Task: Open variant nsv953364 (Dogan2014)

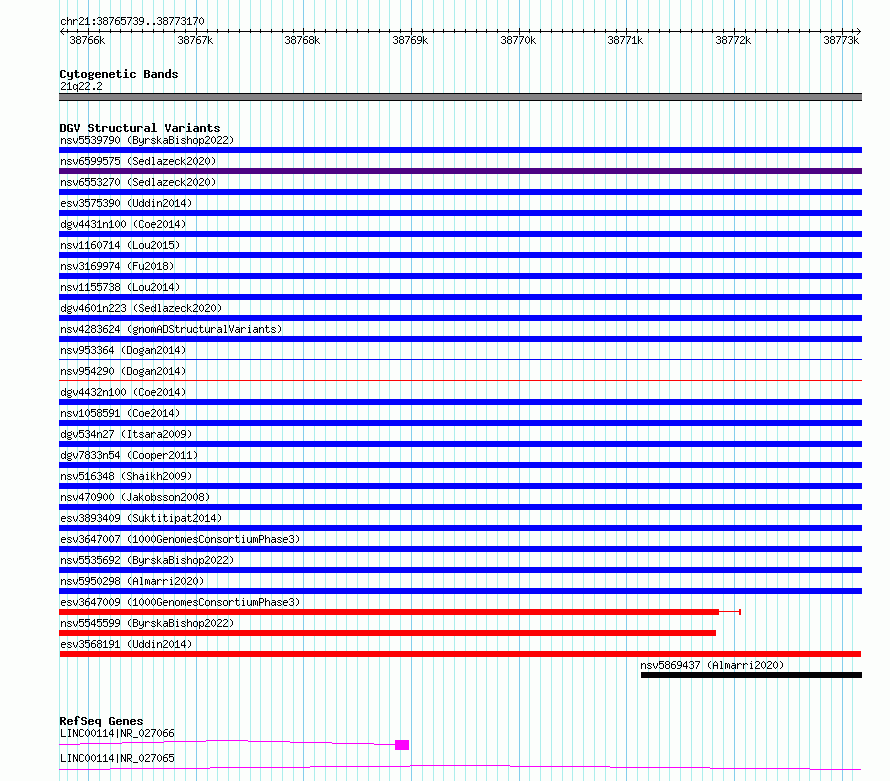Action: 123,350
